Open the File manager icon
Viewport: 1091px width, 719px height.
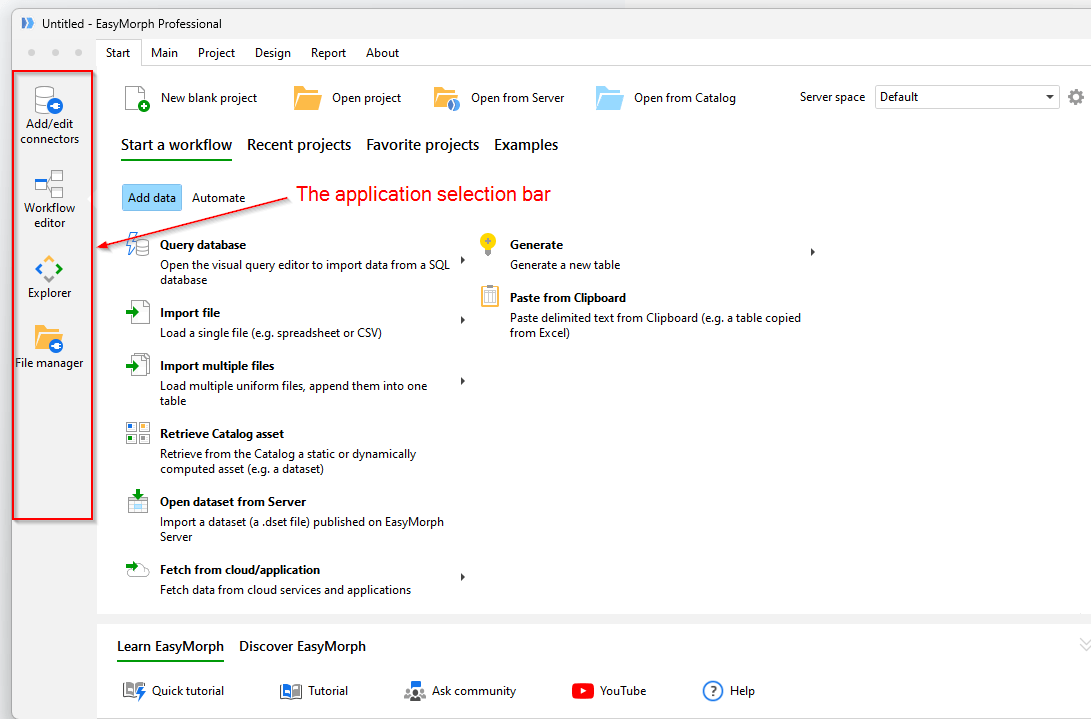(49, 339)
